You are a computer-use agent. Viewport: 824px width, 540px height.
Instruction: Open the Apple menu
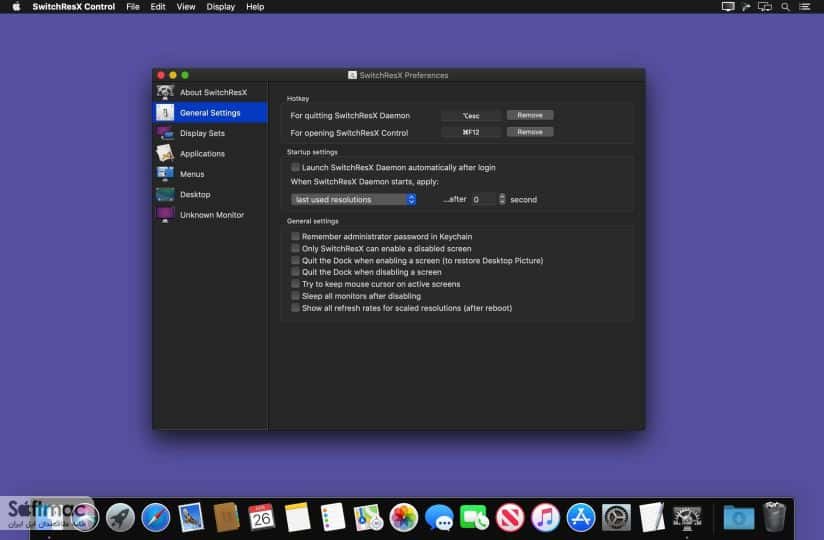point(16,7)
